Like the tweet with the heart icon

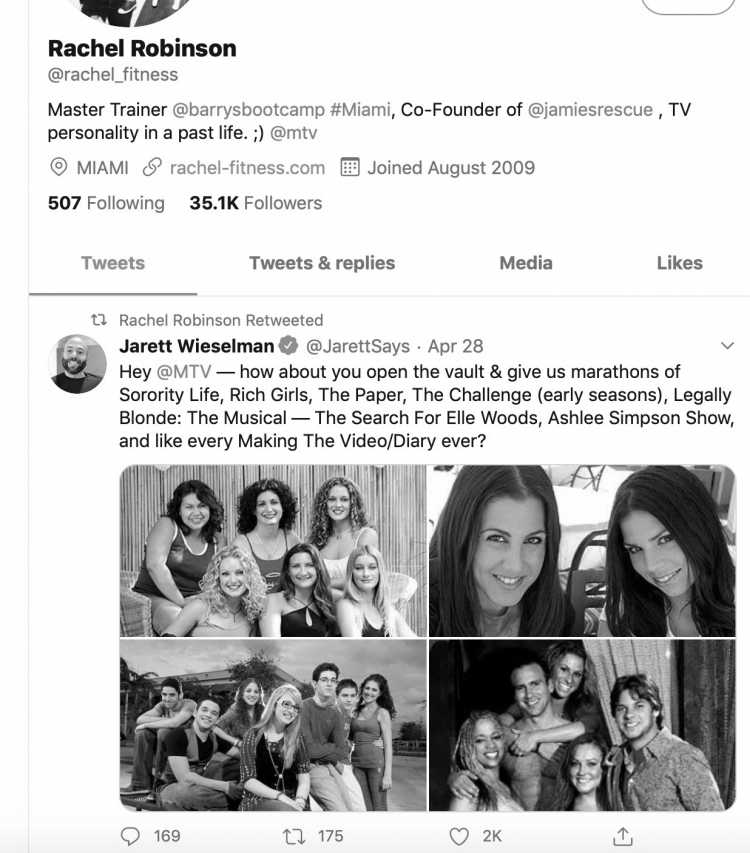[459, 836]
